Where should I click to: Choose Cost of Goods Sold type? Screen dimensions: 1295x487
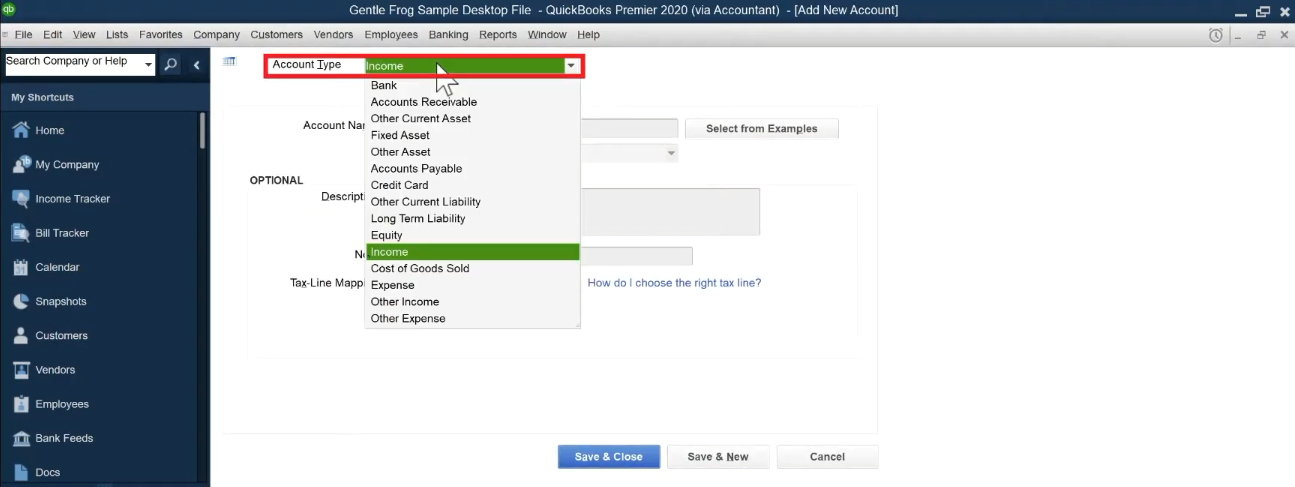(473, 268)
